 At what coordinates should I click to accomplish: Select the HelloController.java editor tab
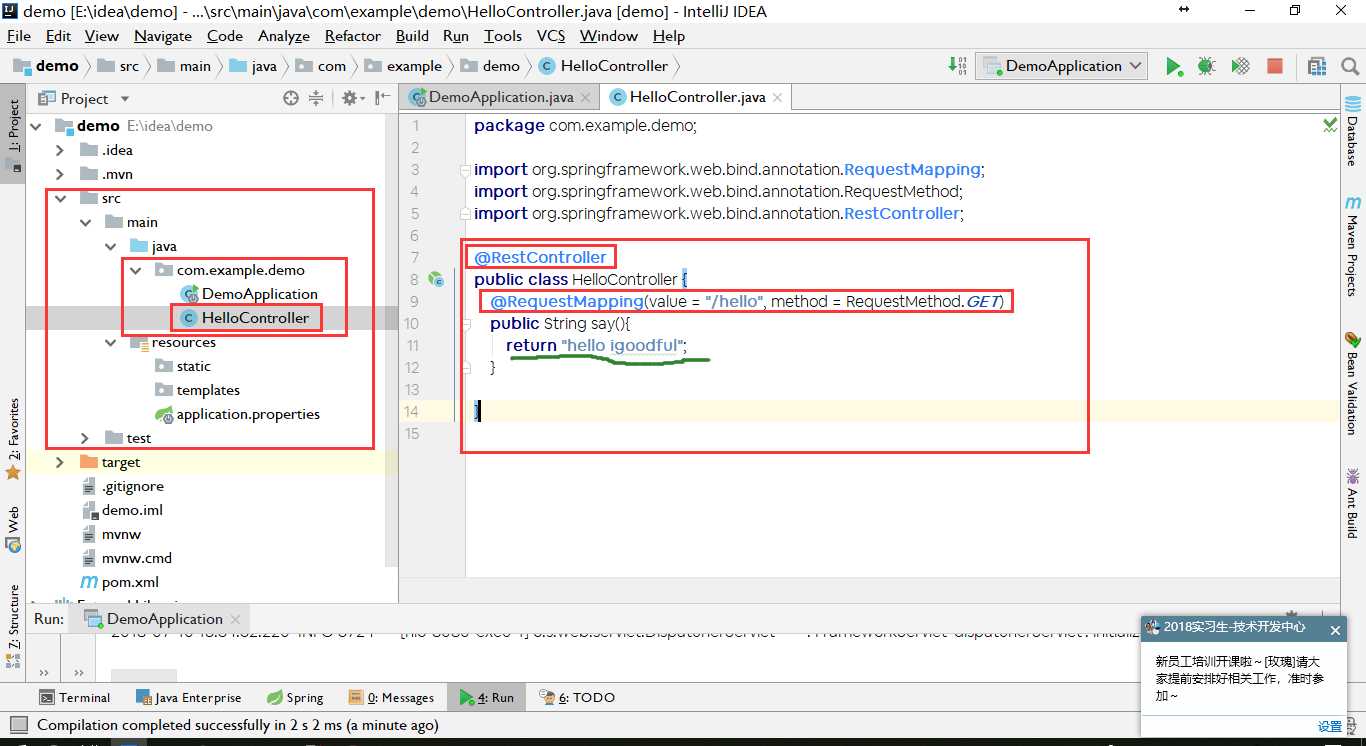point(697,97)
